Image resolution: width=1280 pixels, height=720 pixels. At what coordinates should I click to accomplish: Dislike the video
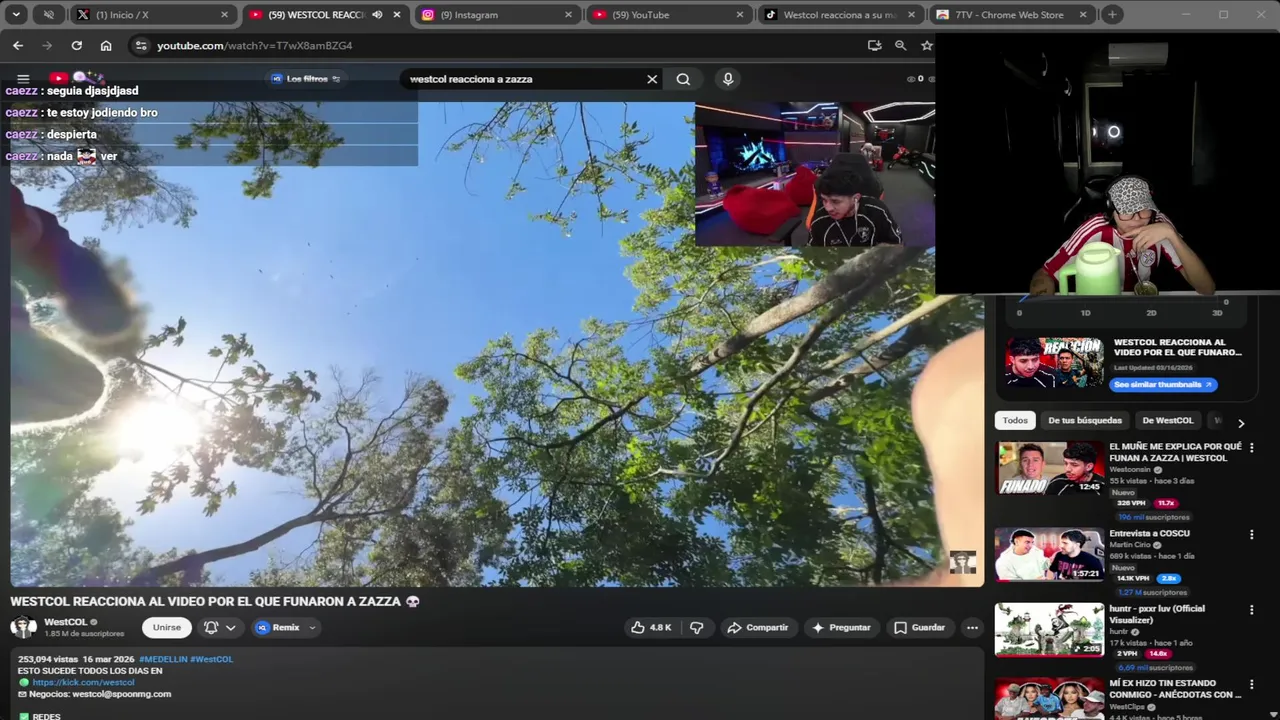pyautogui.click(x=696, y=627)
